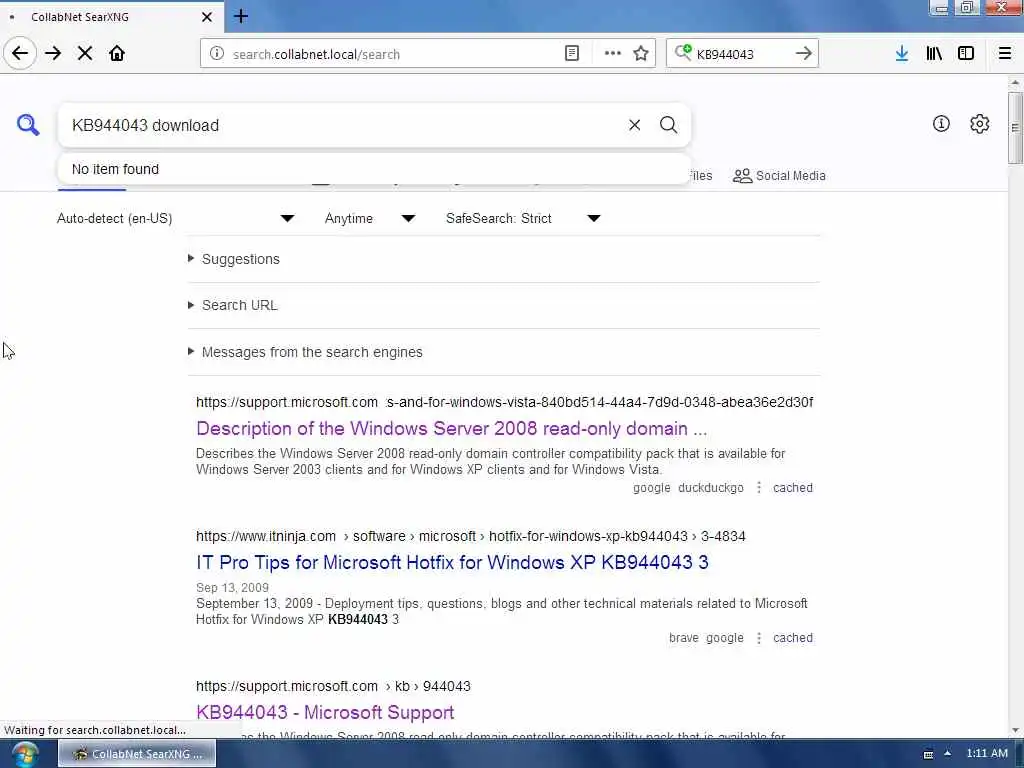Show site information icon in address bar
Viewport: 1024px width, 768px height.
coord(216,54)
